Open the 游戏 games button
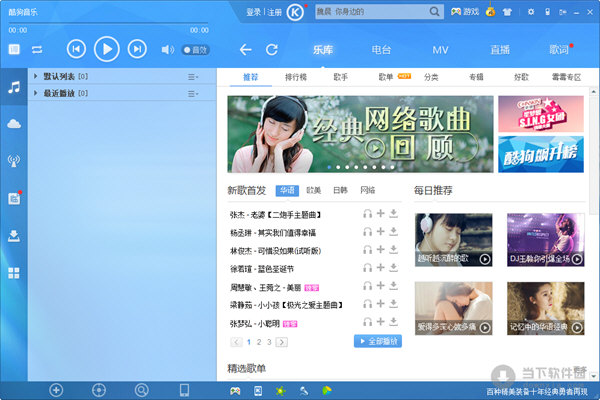Viewport: 600px width, 400px height. tap(465, 12)
